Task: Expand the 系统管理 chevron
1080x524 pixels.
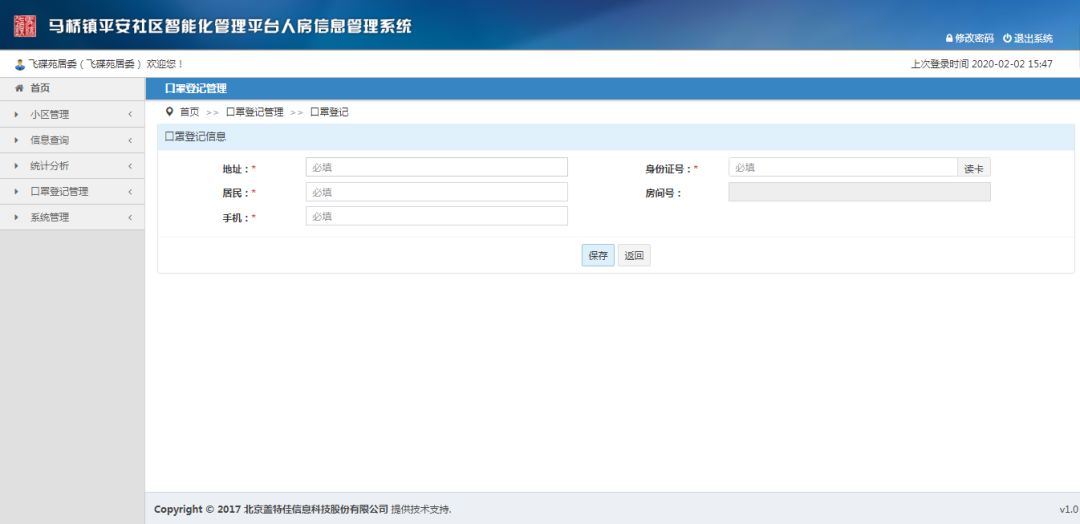Action: (x=130, y=217)
